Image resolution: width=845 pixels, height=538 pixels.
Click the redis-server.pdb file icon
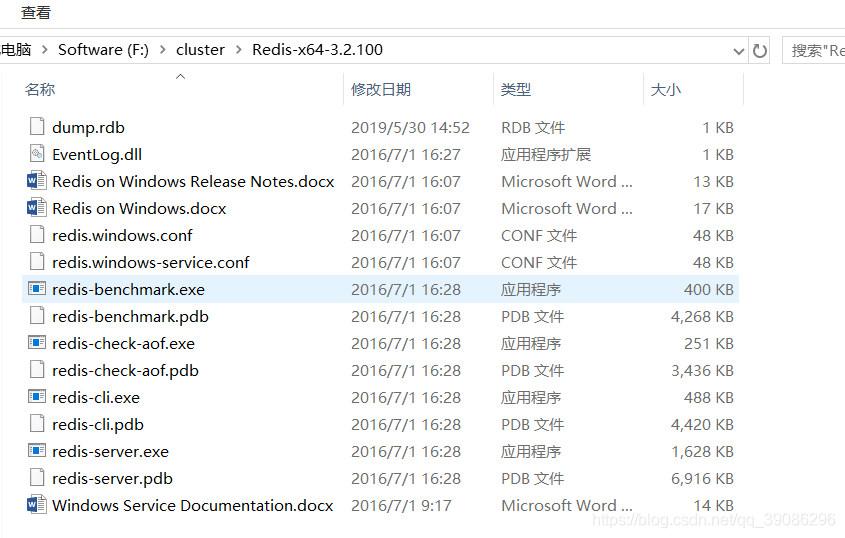(37, 477)
